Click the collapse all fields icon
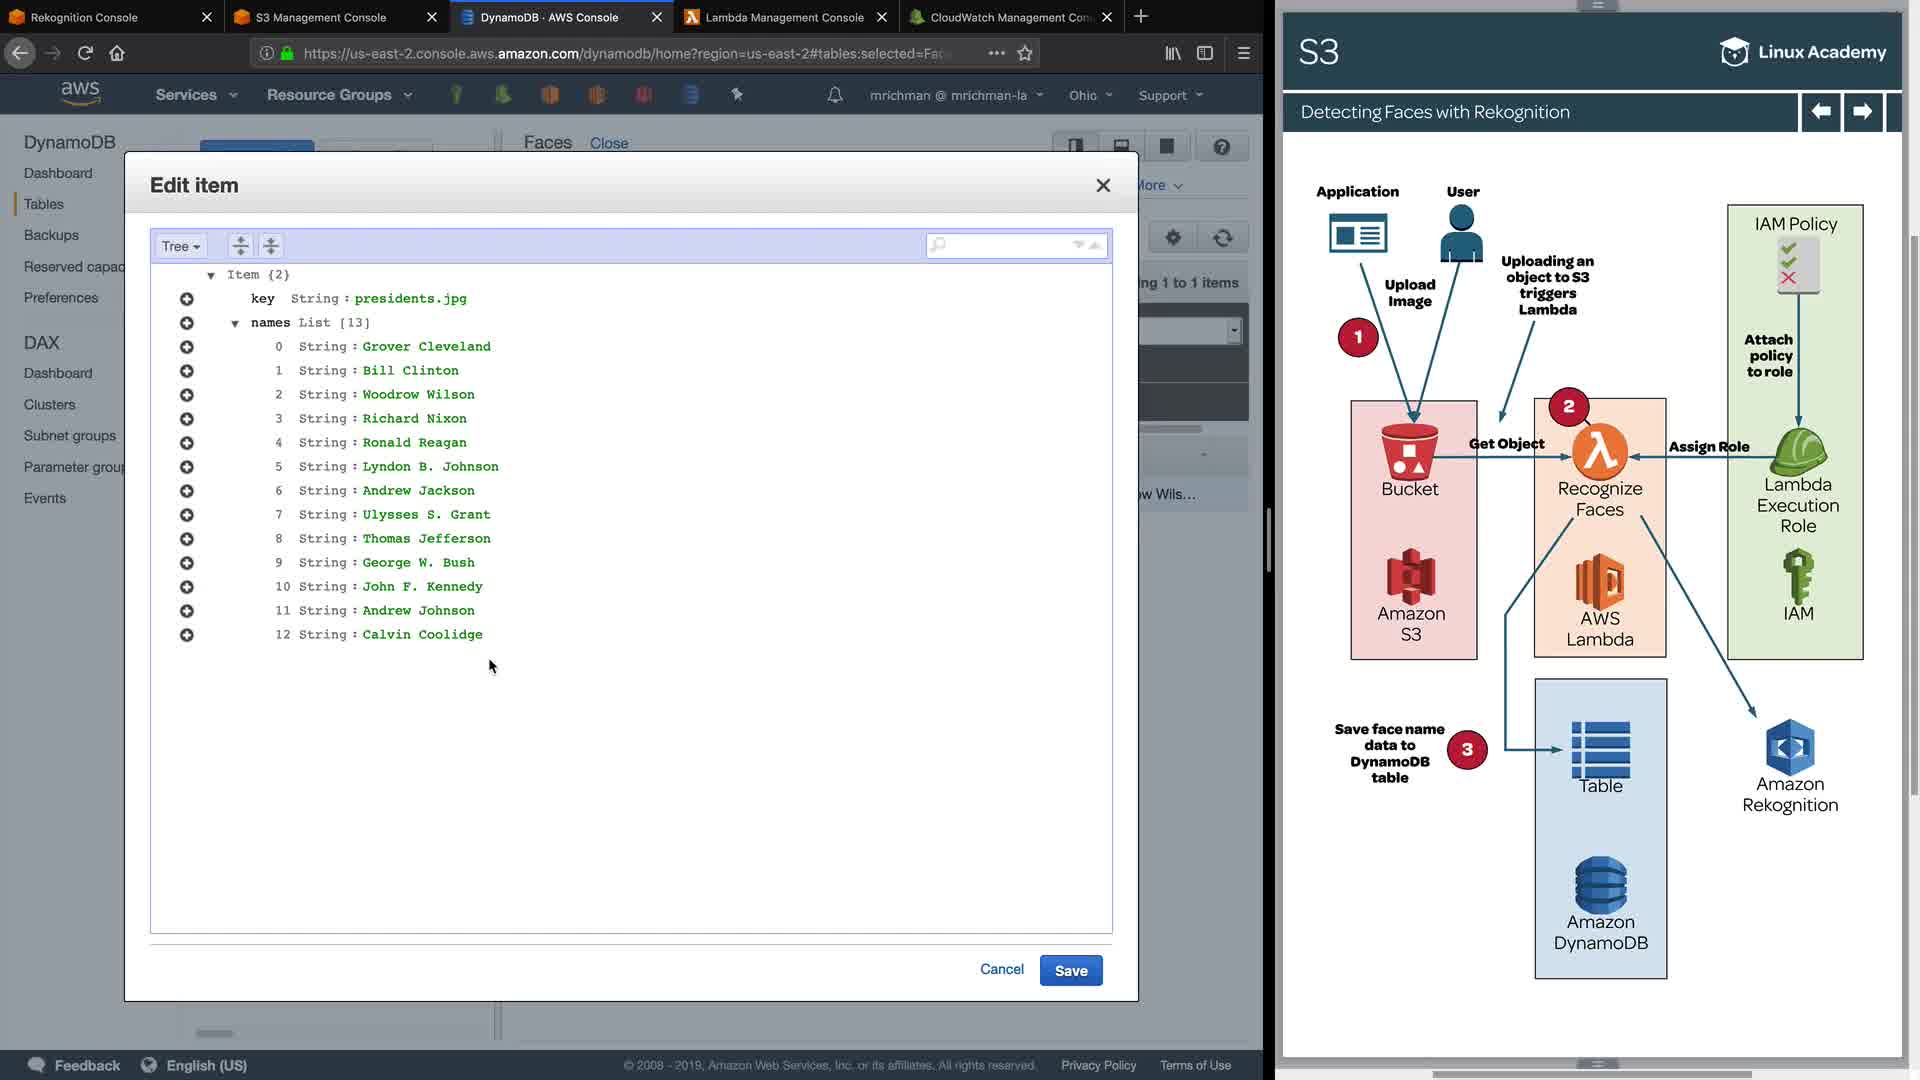The width and height of the screenshot is (1920, 1080). pyautogui.click(x=271, y=246)
